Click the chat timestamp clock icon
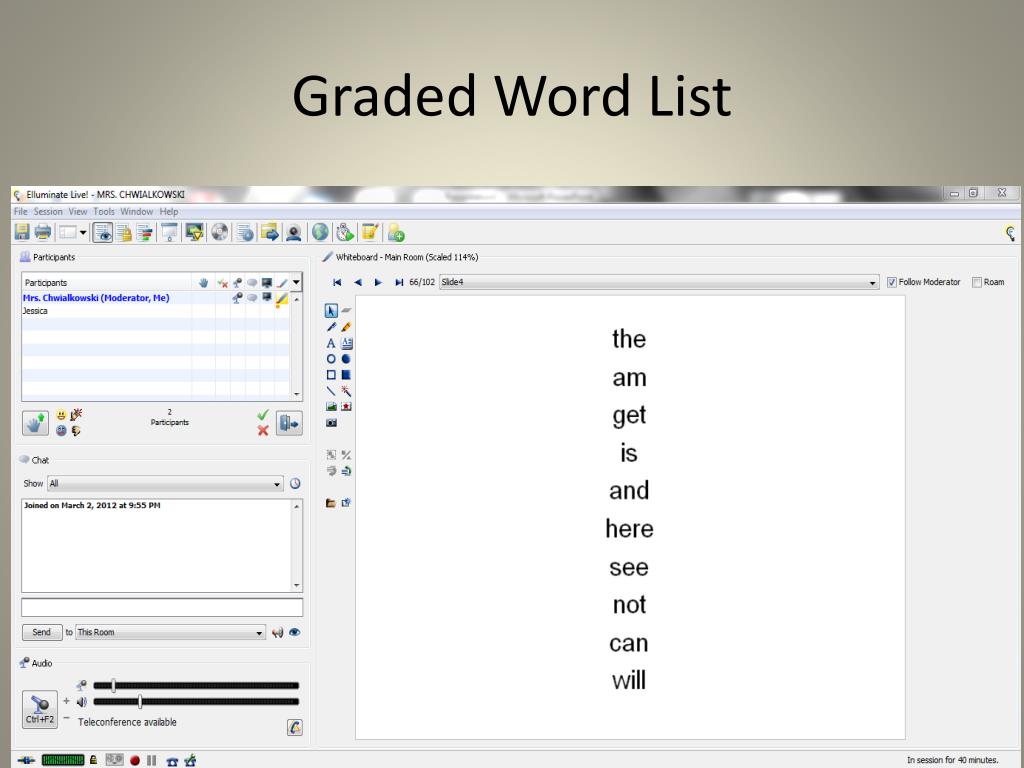Viewport: 1024px width, 768px height. coord(295,484)
